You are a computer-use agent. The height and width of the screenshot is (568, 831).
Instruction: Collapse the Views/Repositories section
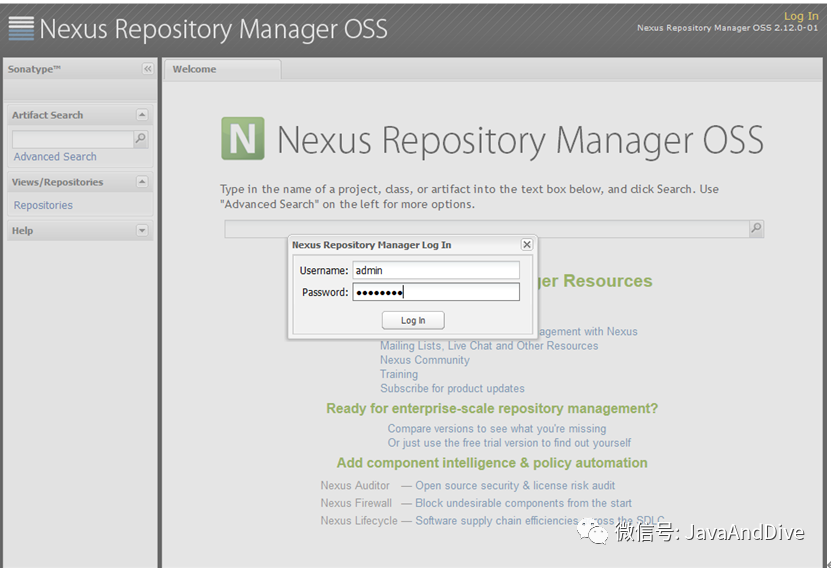[142, 182]
